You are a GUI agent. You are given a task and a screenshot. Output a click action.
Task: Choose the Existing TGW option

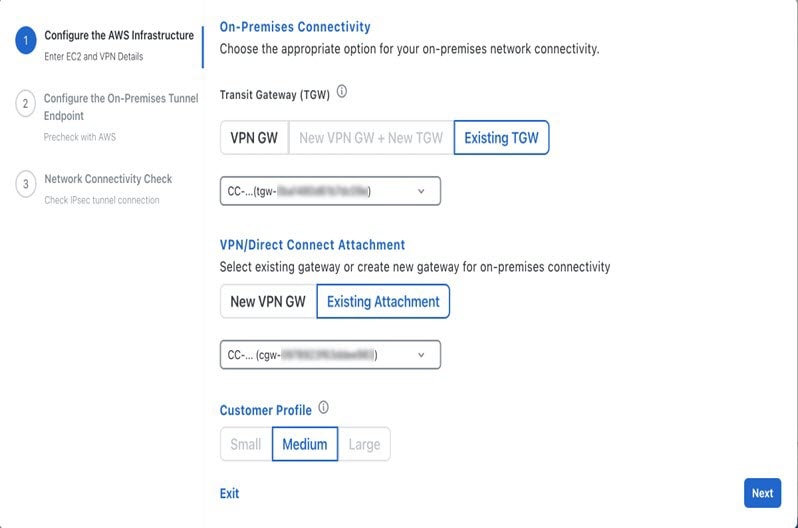(501, 138)
